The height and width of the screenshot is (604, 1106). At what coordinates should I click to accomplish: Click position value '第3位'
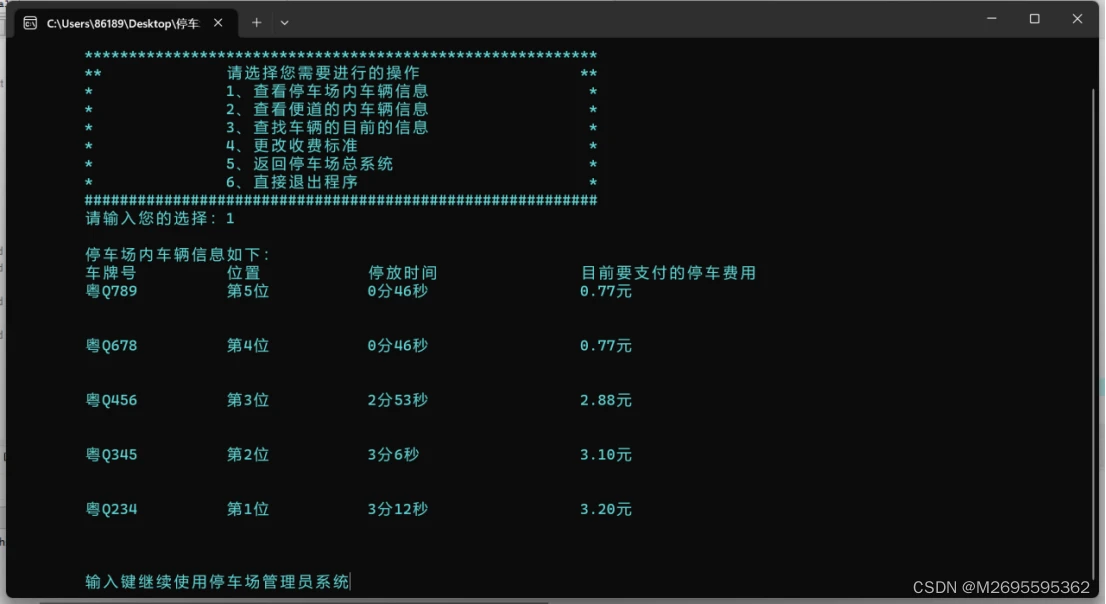[248, 400]
